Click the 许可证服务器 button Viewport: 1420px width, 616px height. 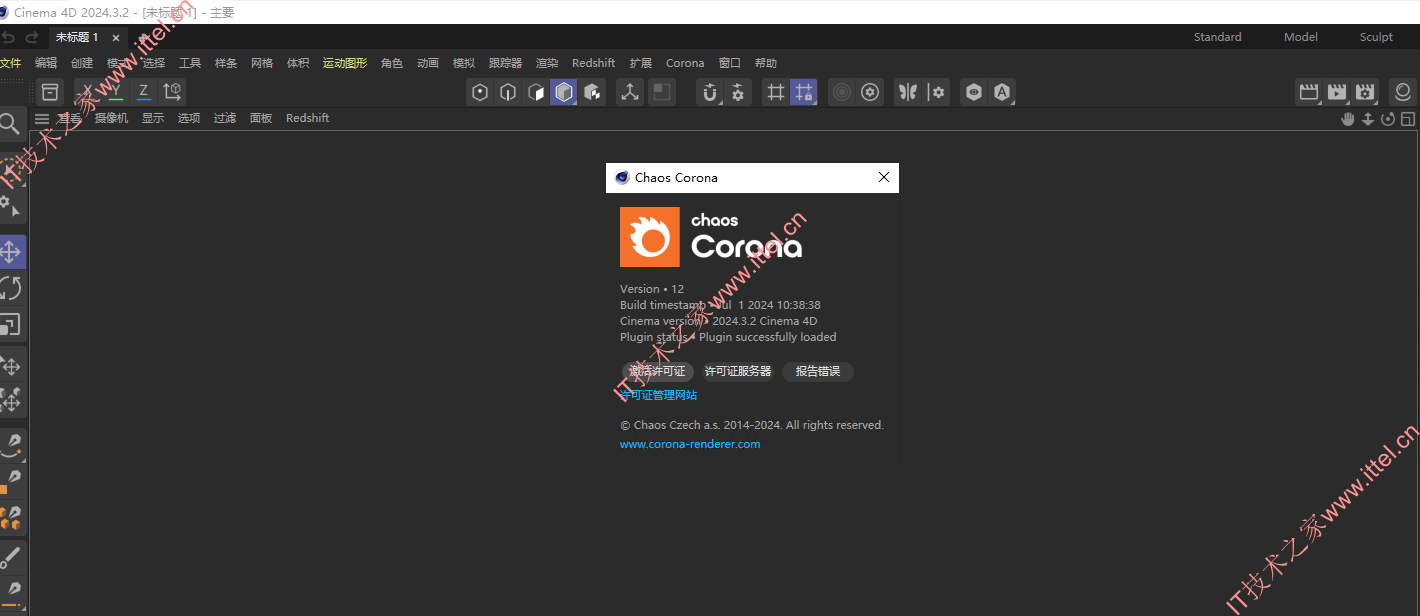tap(738, 371)
